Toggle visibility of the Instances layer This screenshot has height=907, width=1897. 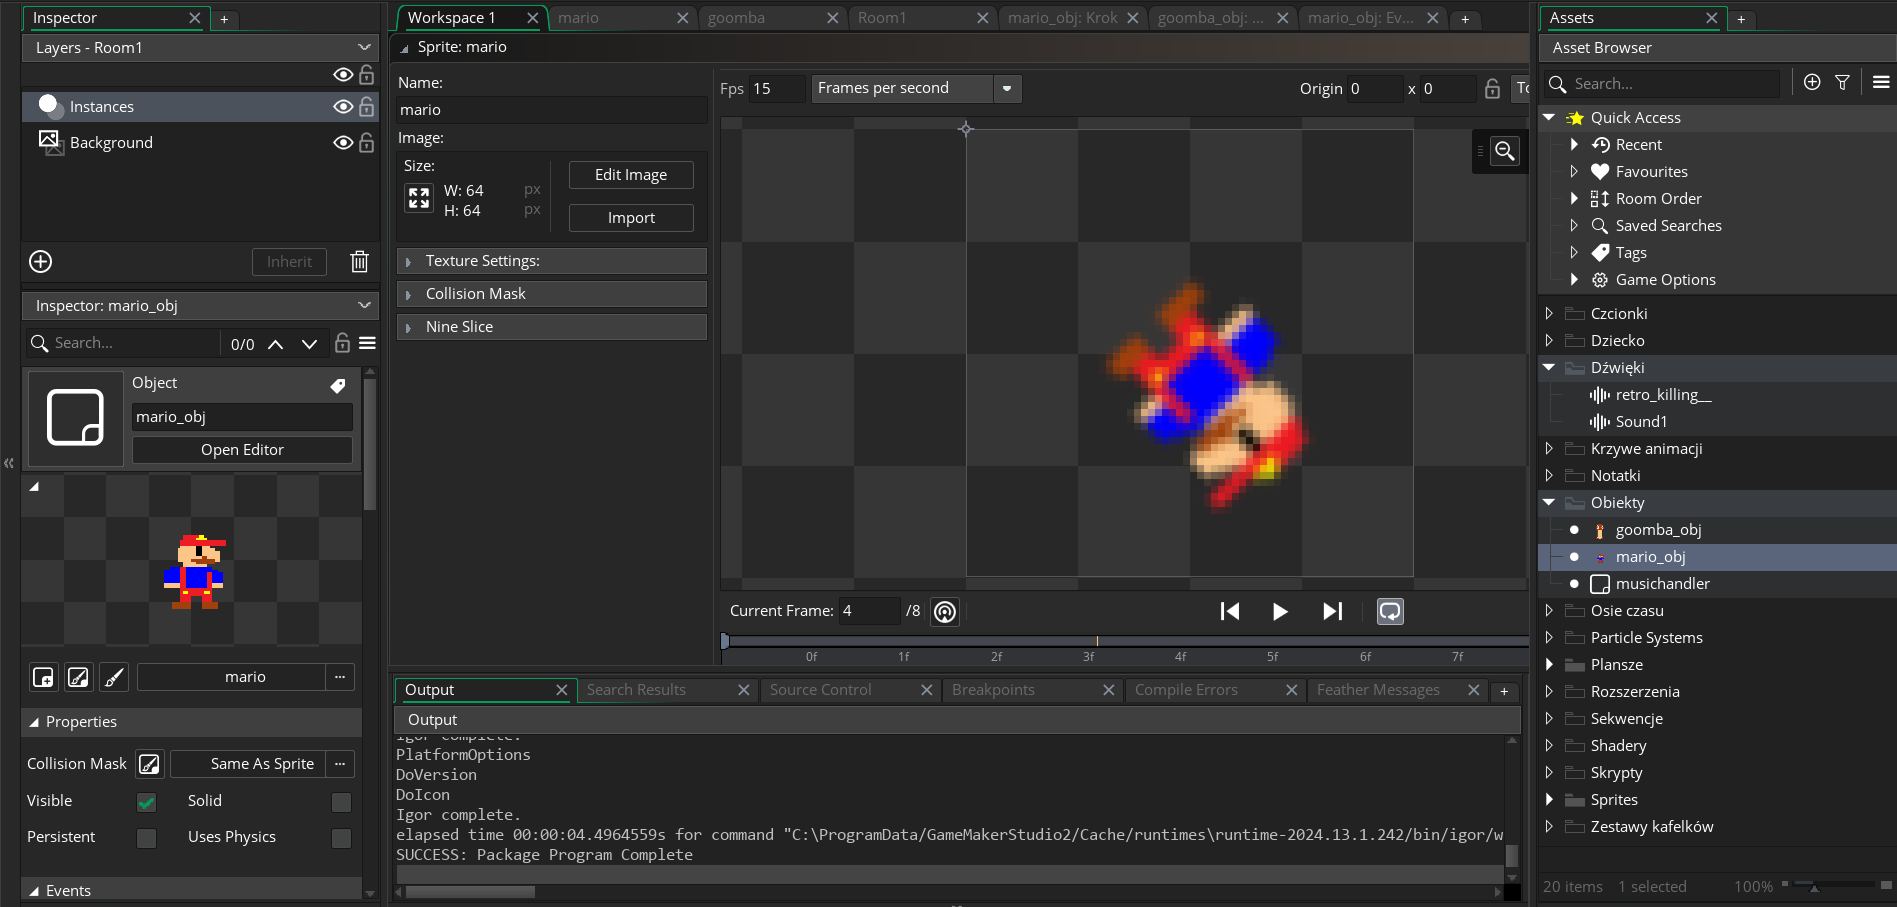pos(343,107)
